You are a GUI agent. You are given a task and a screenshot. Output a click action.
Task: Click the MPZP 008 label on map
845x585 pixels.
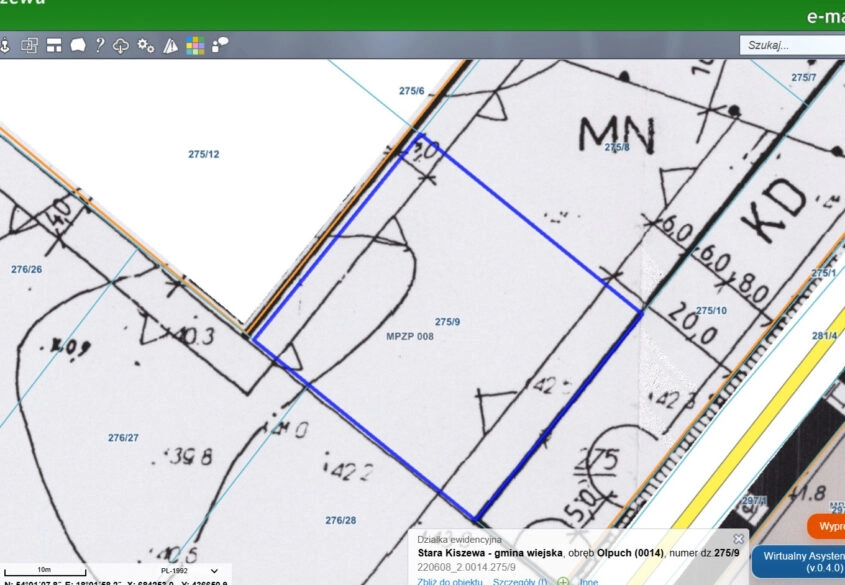[410, 337]
